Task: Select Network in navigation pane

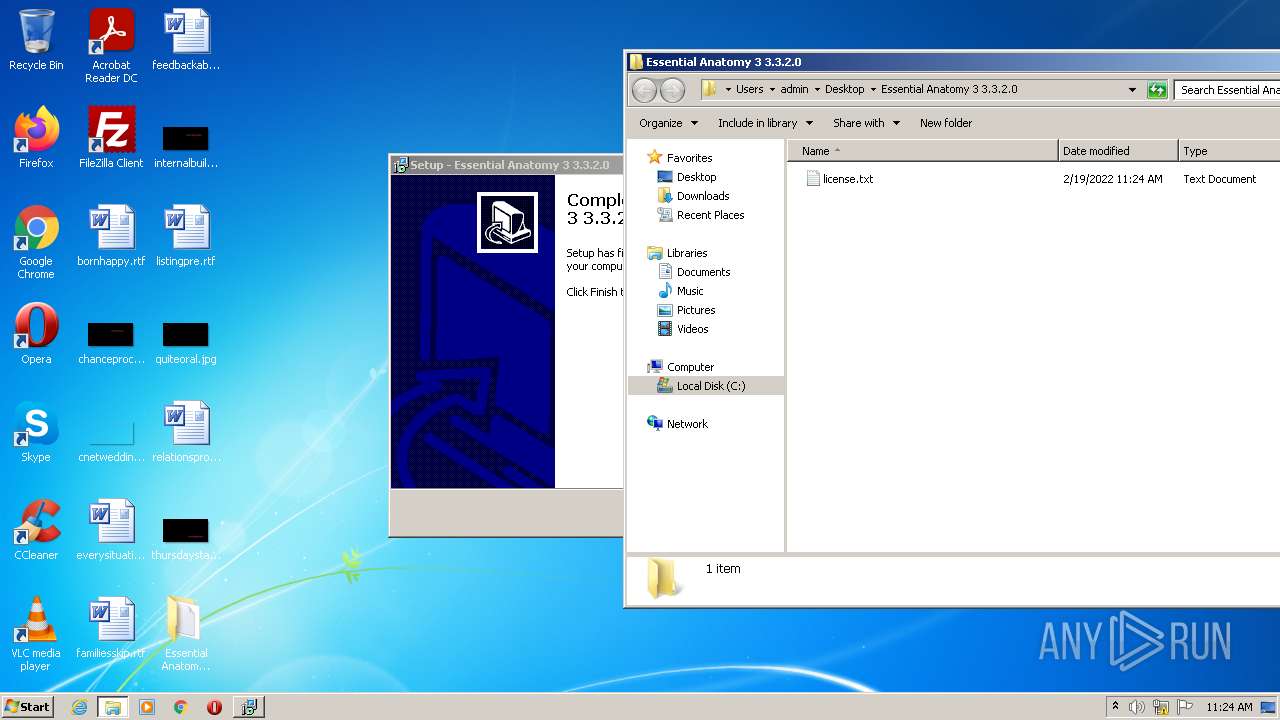Action: click(x=687, y=424)
